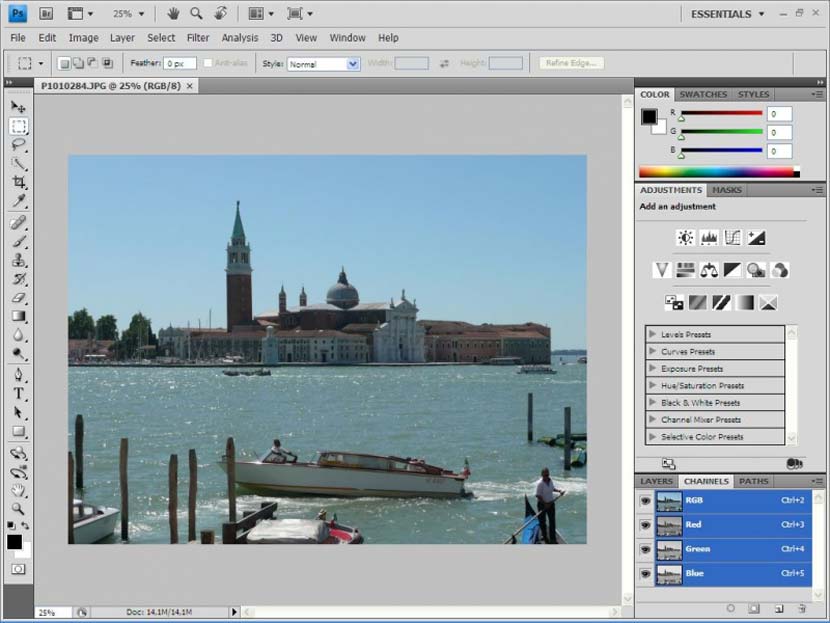Create a new channel in the Channels panel
Viewport: 830px width, 623px height.
coord(779,607)
